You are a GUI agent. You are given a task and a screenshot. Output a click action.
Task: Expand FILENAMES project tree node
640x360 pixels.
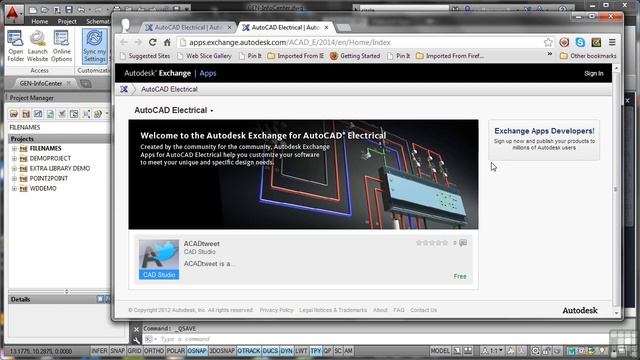14,149
